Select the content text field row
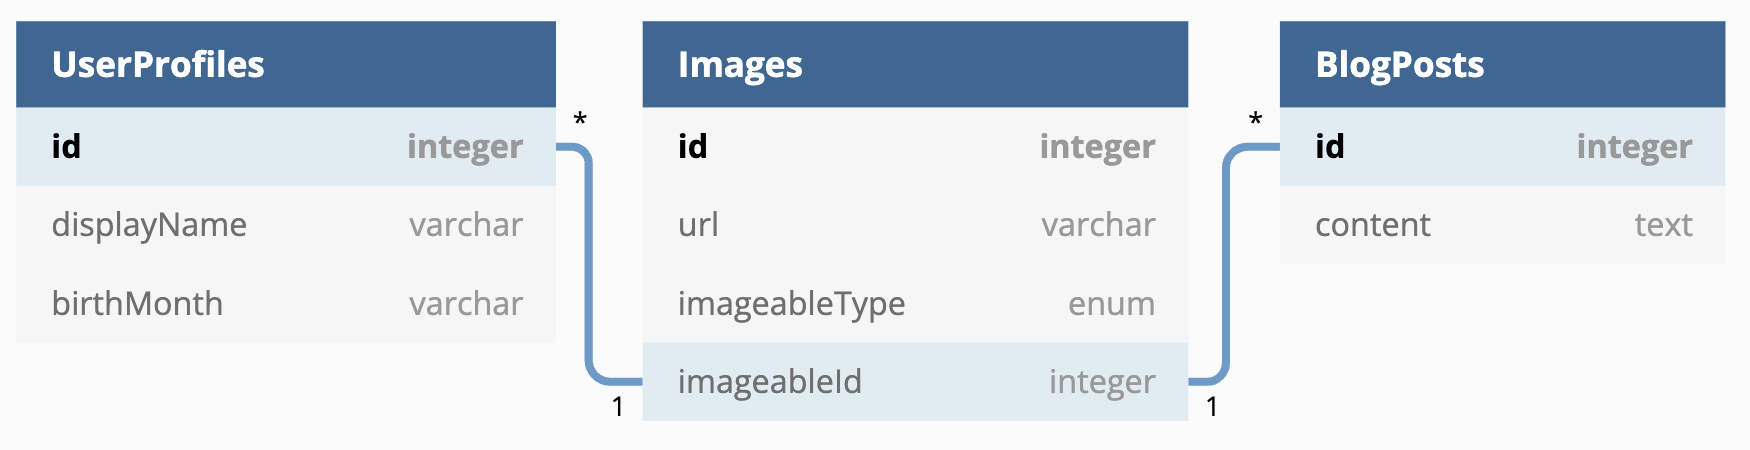Viewport: 1750px width, 450px height. (1502, 224)
